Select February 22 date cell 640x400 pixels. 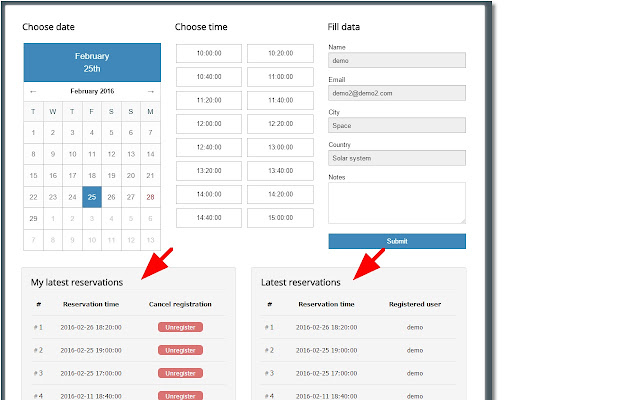[x=33, y=197]
